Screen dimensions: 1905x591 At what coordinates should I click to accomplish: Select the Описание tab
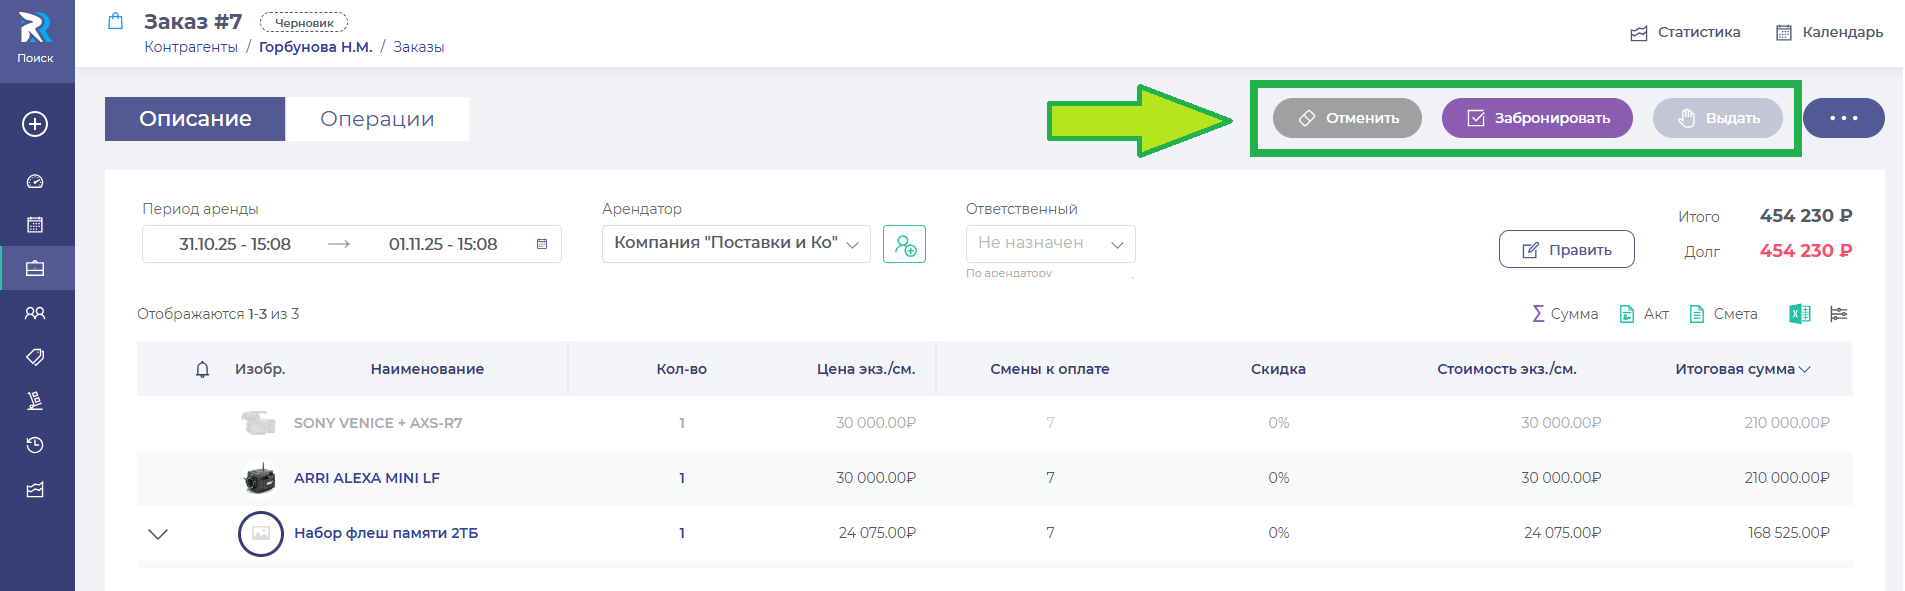point(195,119)
